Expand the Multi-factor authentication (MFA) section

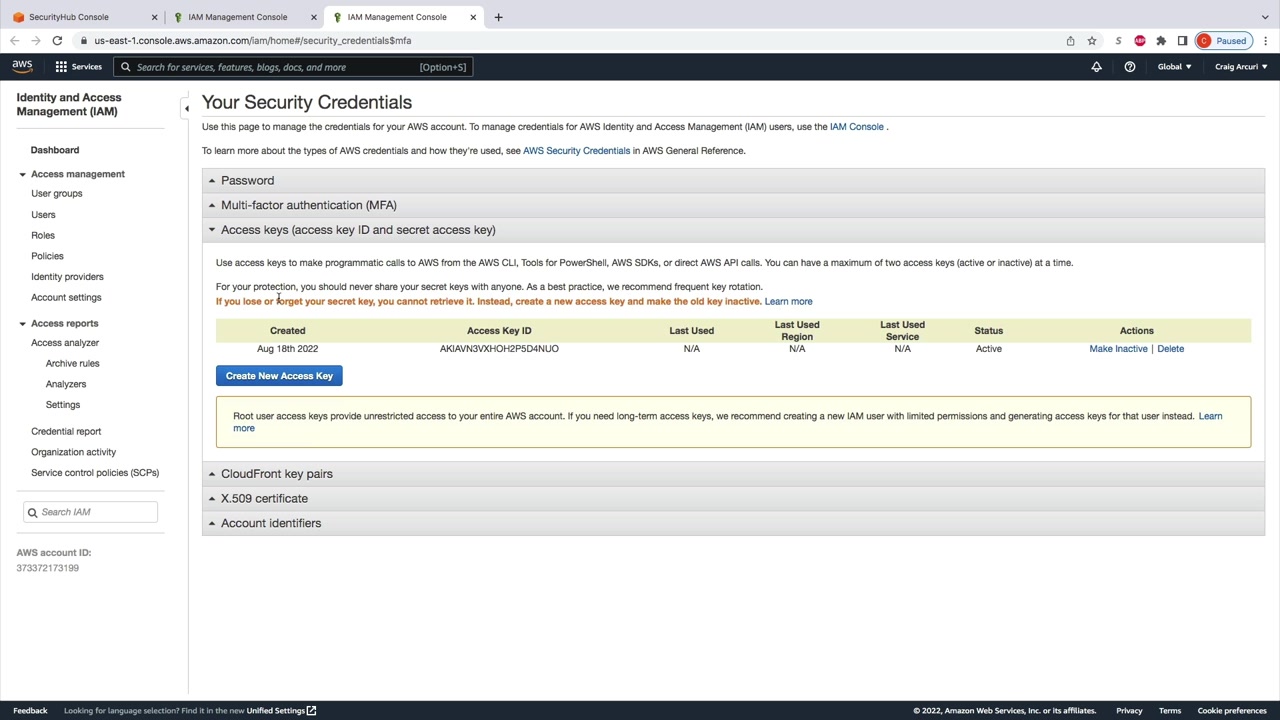pos(733,205)
